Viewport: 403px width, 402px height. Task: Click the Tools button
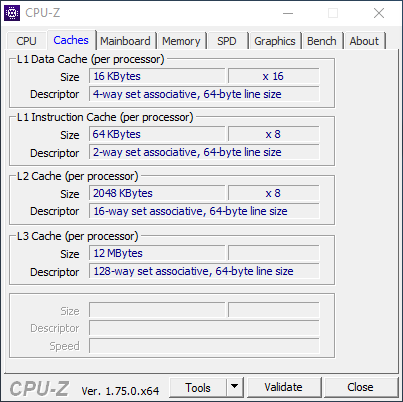[x=198, y=388]
